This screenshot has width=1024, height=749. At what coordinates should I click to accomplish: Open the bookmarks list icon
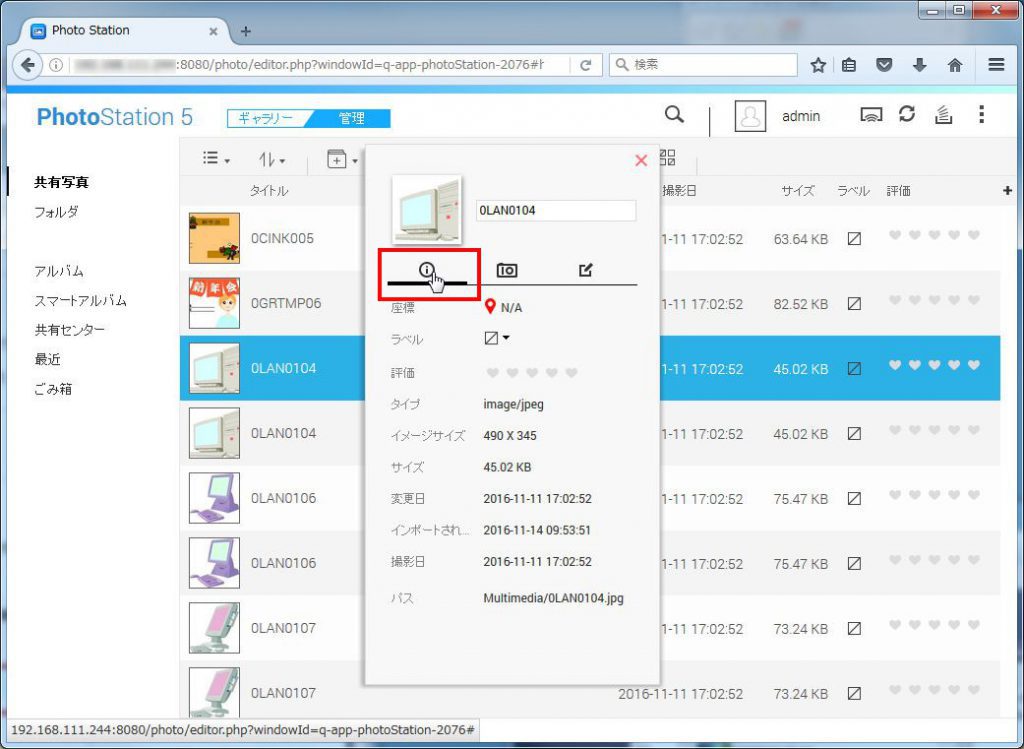click(x=849, y=65)
